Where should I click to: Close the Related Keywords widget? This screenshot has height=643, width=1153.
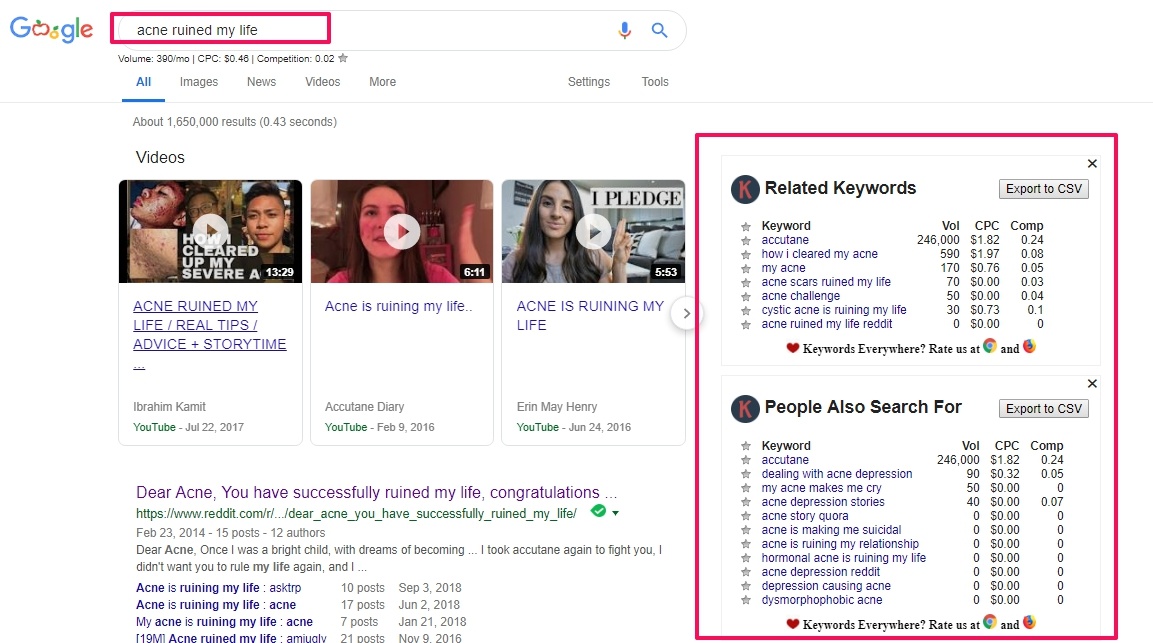(1092, 163)
